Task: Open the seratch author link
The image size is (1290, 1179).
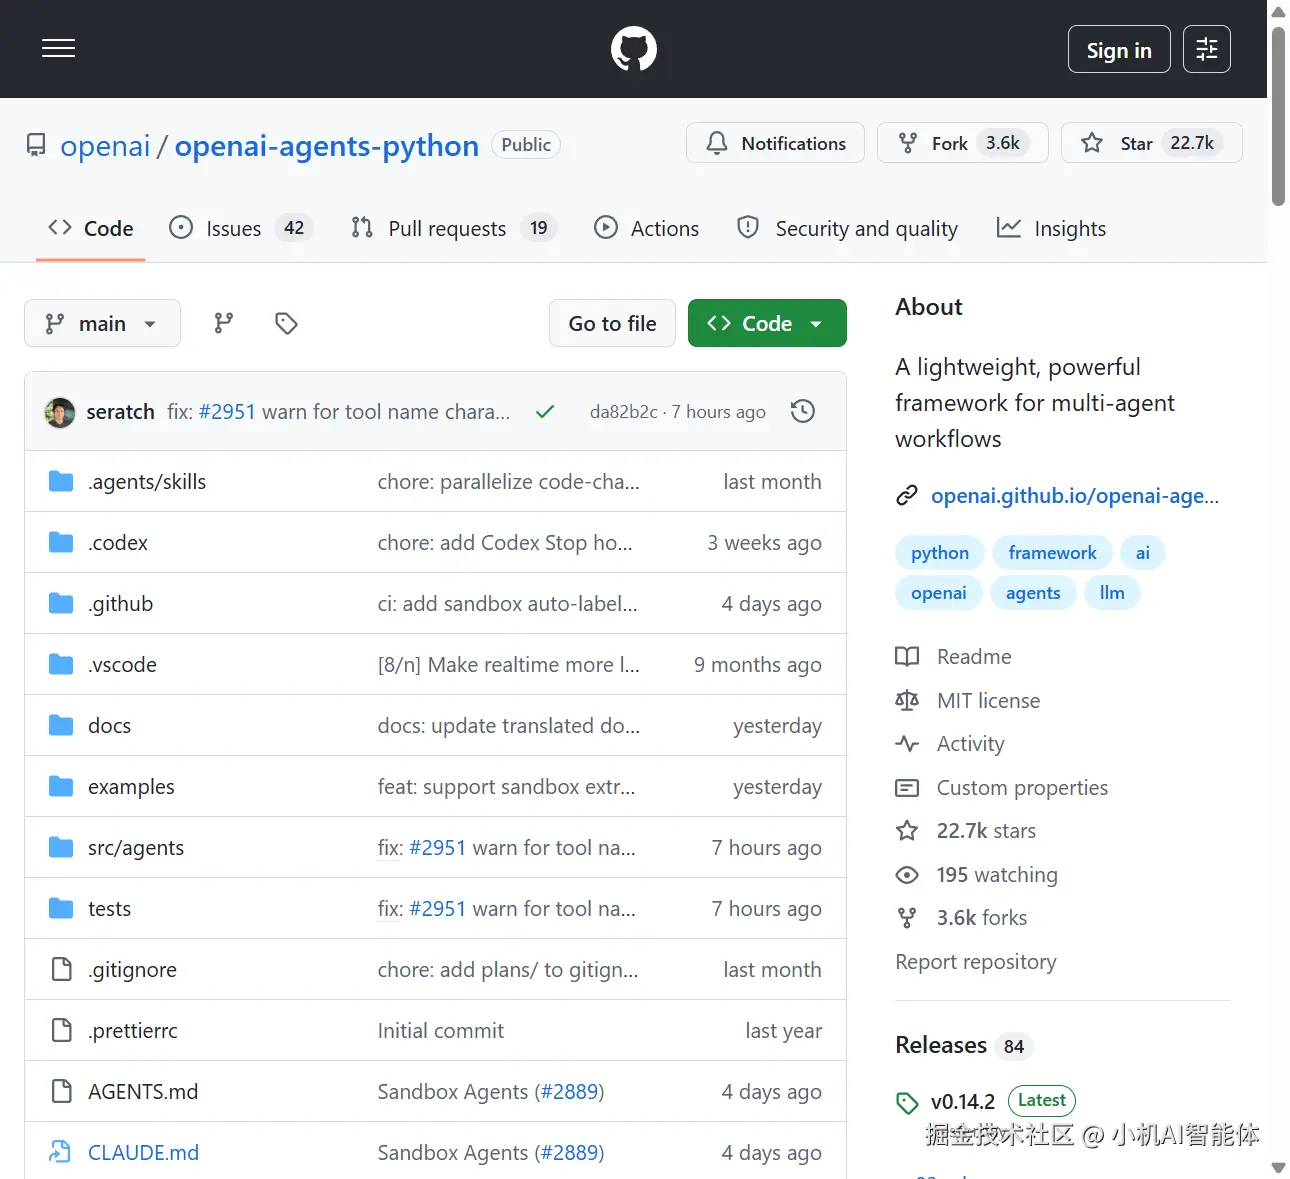Action: click(120, 411)
